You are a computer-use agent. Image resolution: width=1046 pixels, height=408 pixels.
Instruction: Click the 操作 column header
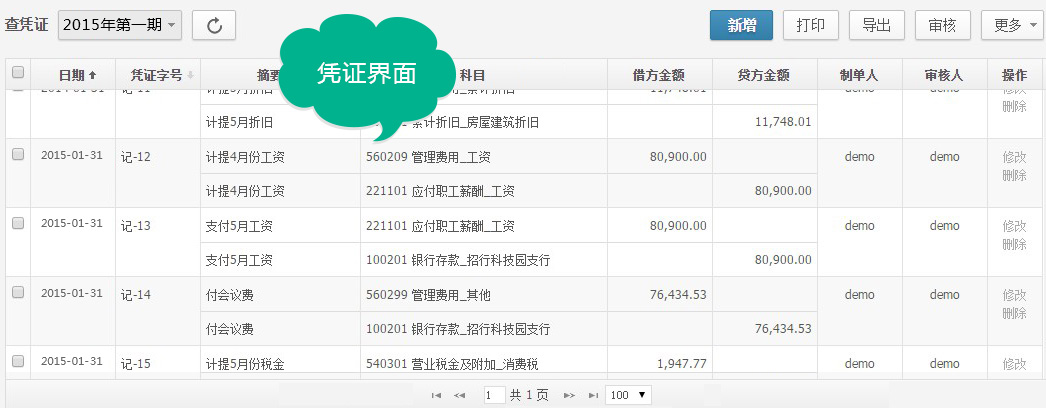pyautogui.click(x=1014, y=75)
